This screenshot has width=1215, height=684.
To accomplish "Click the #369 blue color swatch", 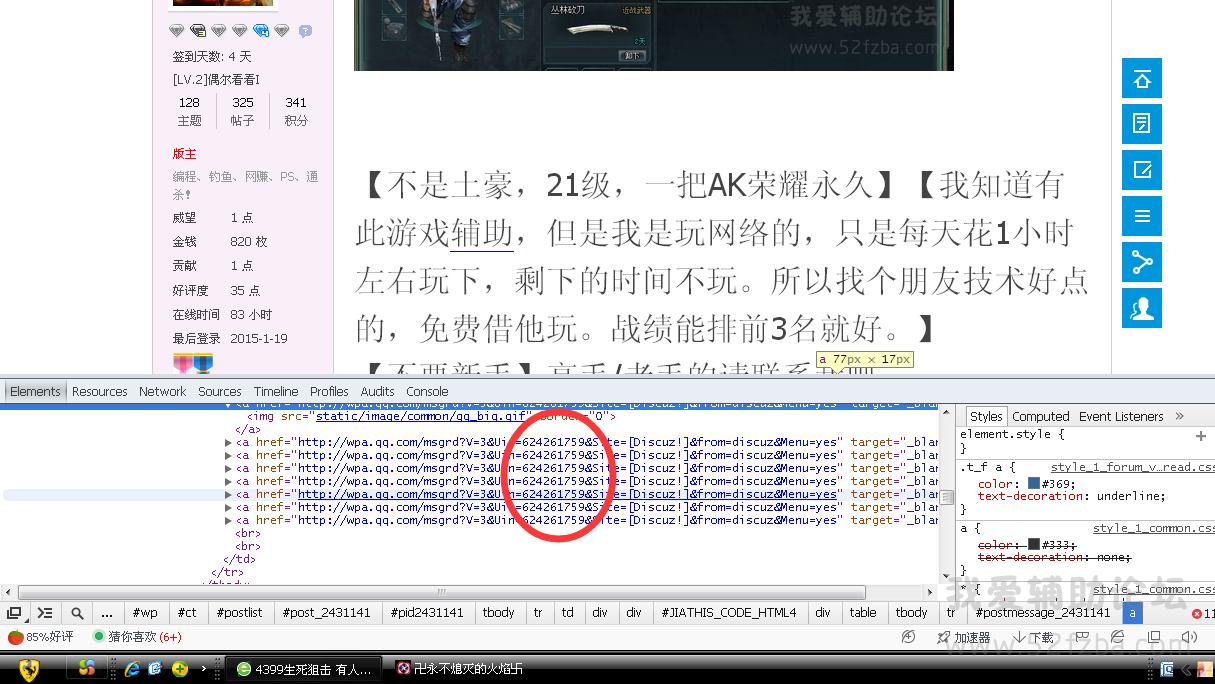I will [x=1034, y=483].
